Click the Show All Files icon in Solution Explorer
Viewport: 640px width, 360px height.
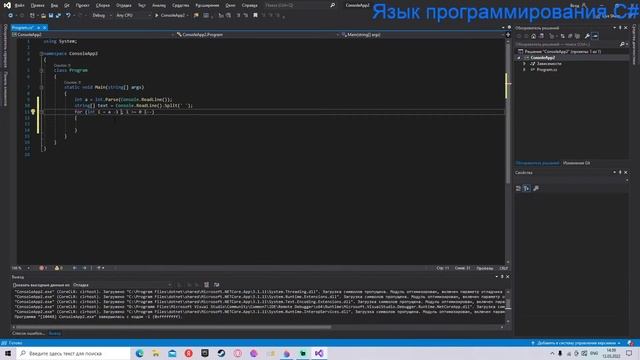point(577,36)
